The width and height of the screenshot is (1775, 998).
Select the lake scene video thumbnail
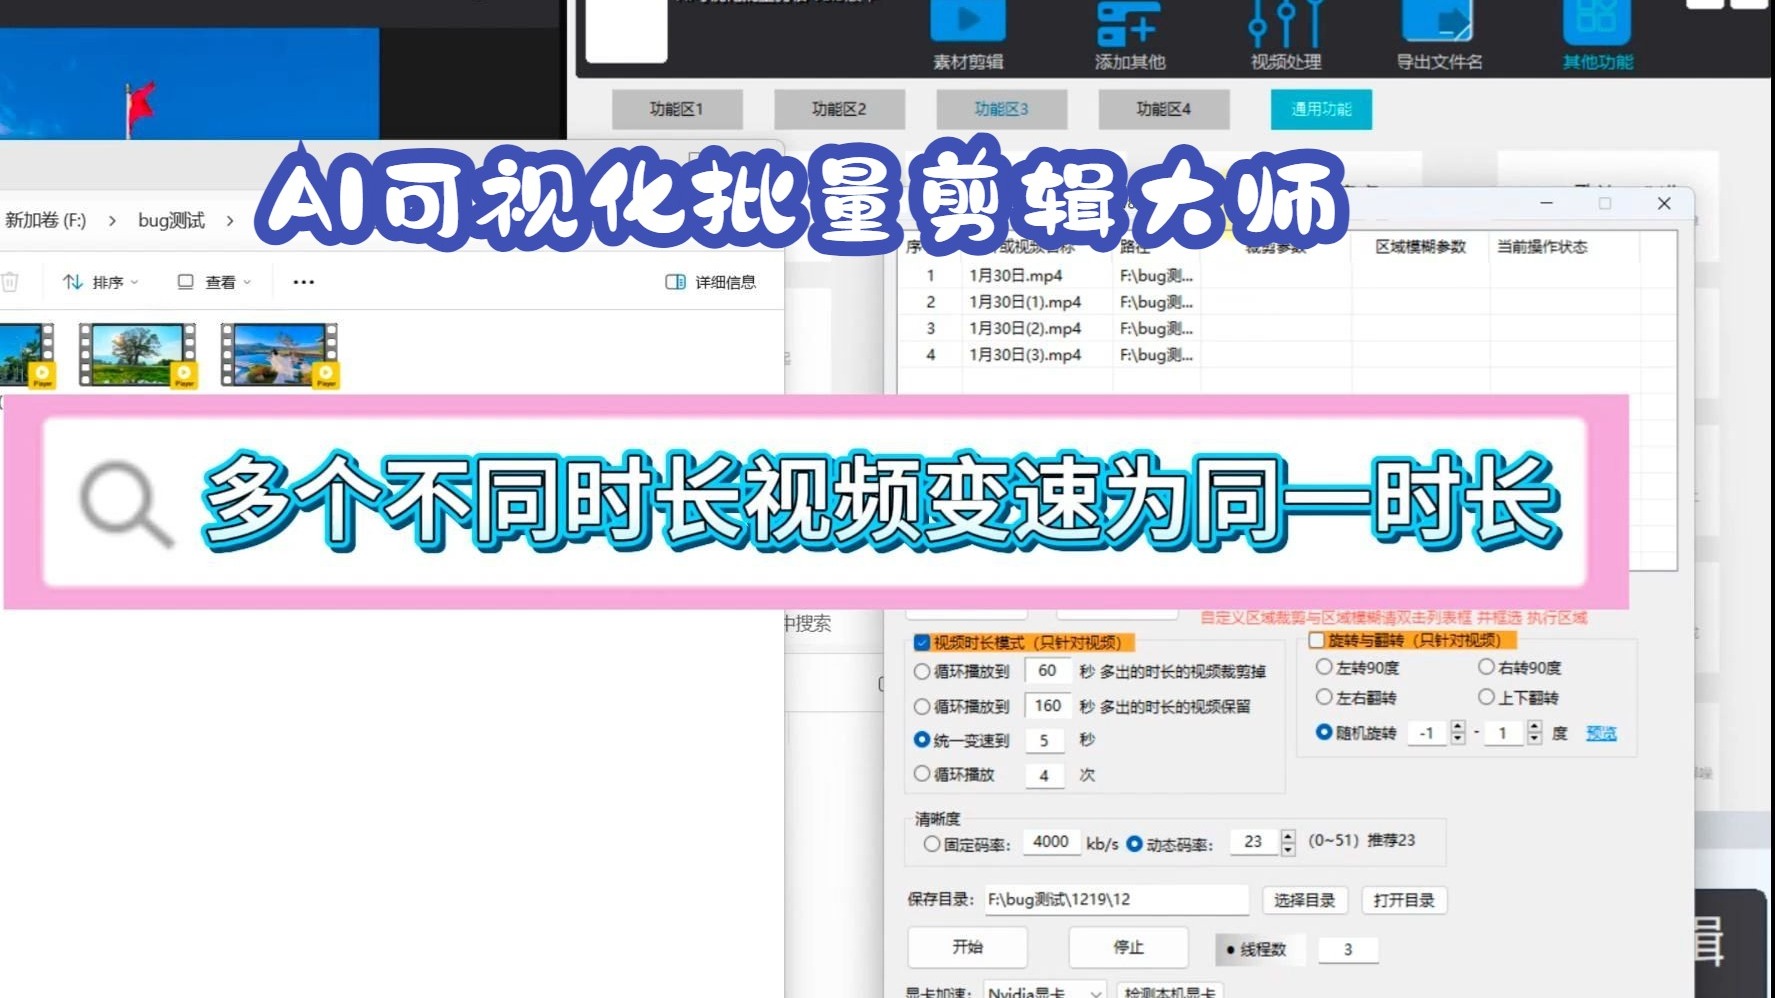point(279,354)
